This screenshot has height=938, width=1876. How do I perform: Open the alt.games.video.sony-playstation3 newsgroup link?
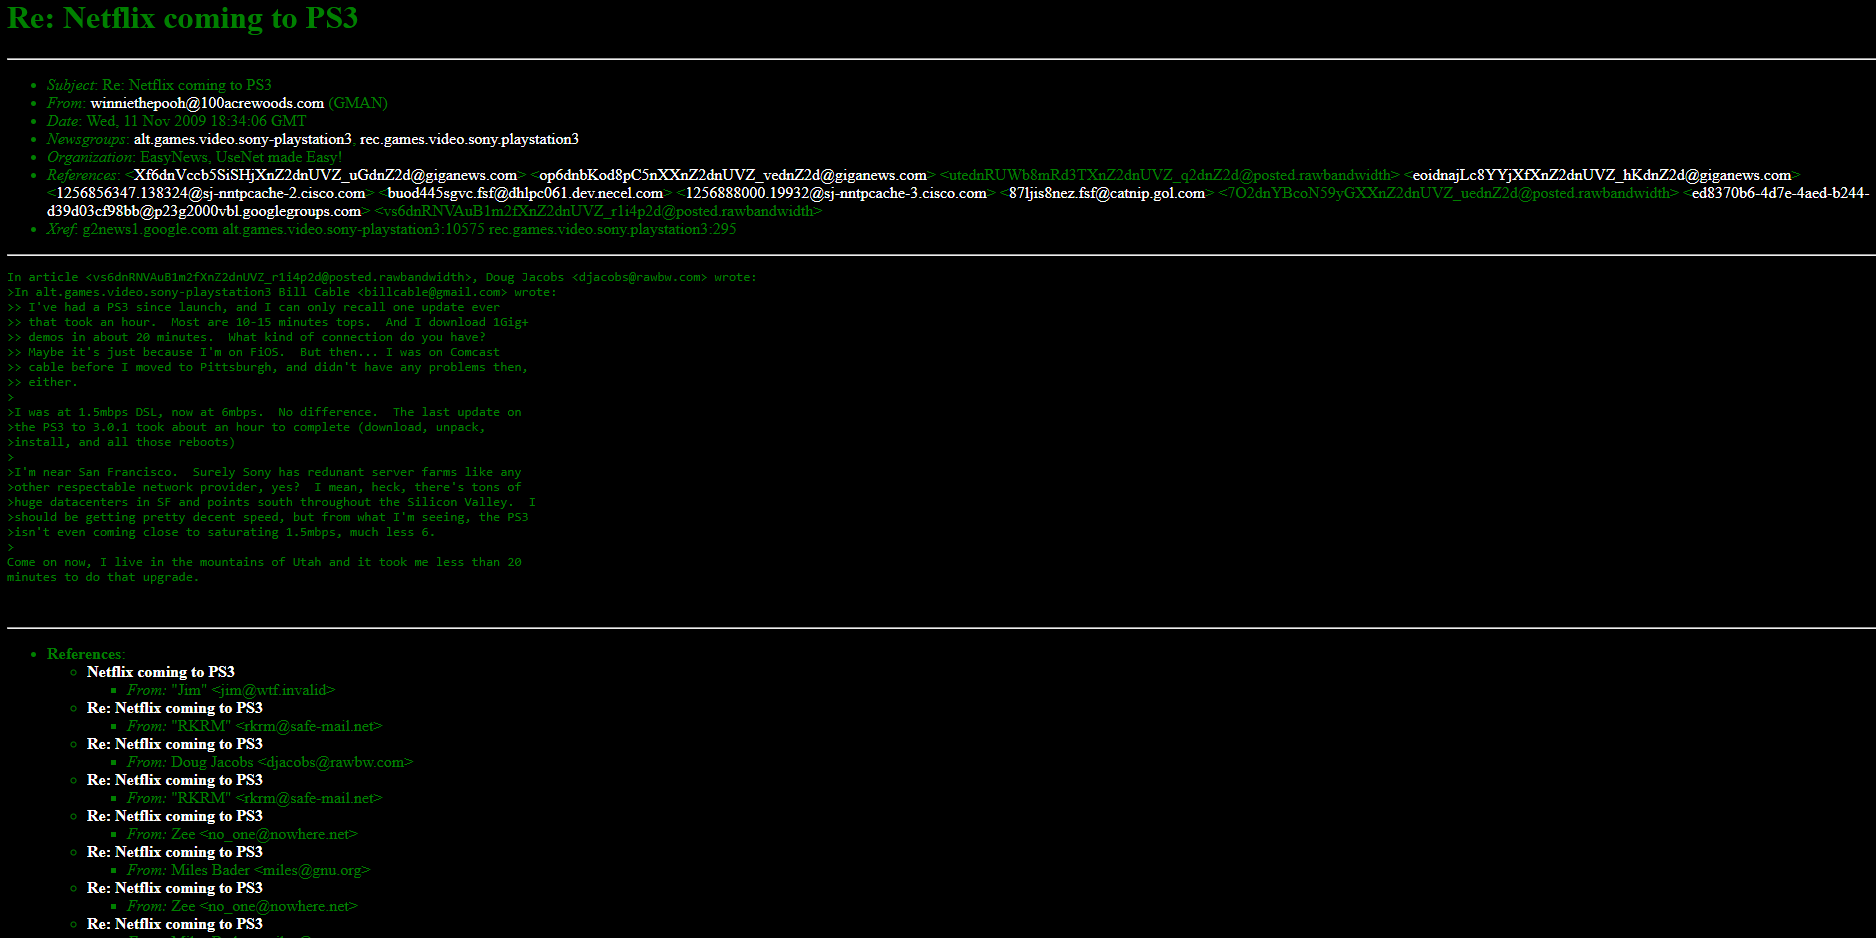(x=243, y=139)
